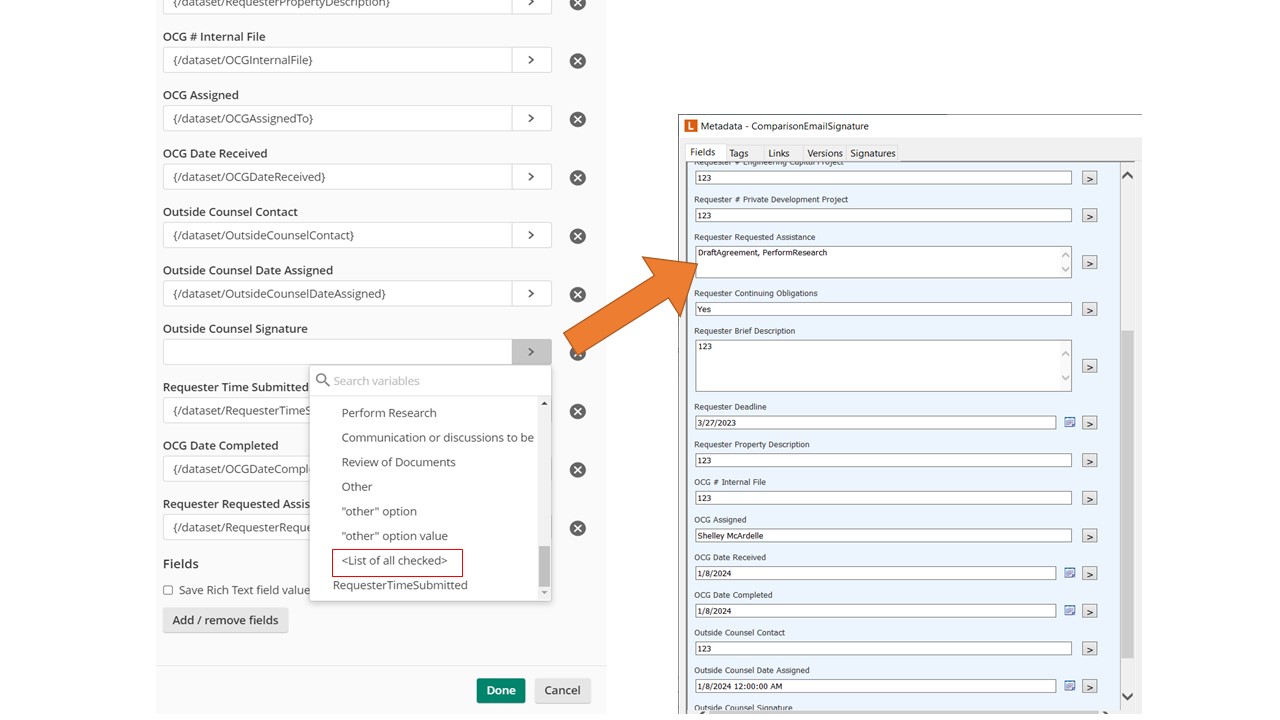Open calendar picker for OCG Date Received
Viewport: 1280px width, 720px height.
click(1069, 573)
